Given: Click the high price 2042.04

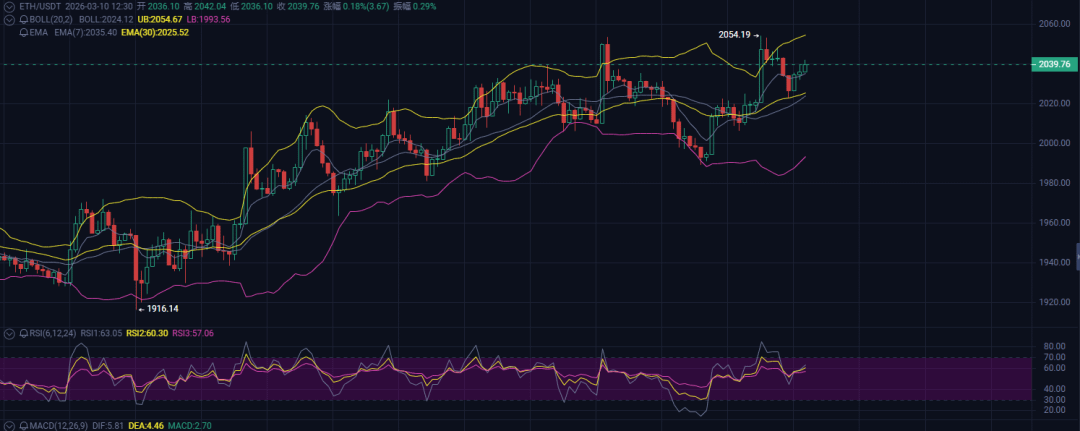Looking at the screenshot, I should tap(211, 6).
